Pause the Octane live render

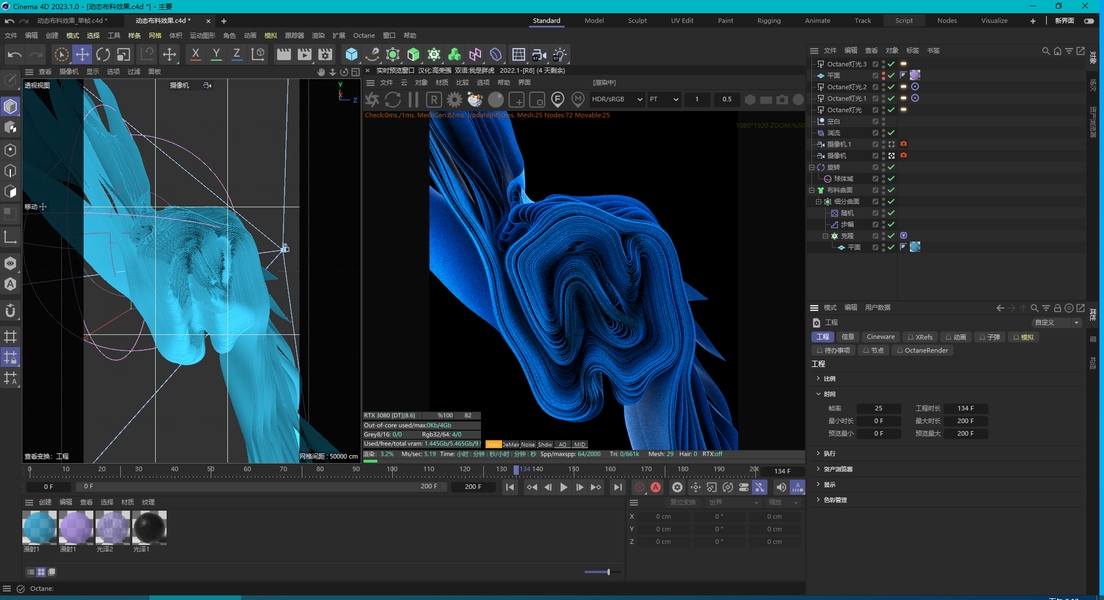(413, 99)
